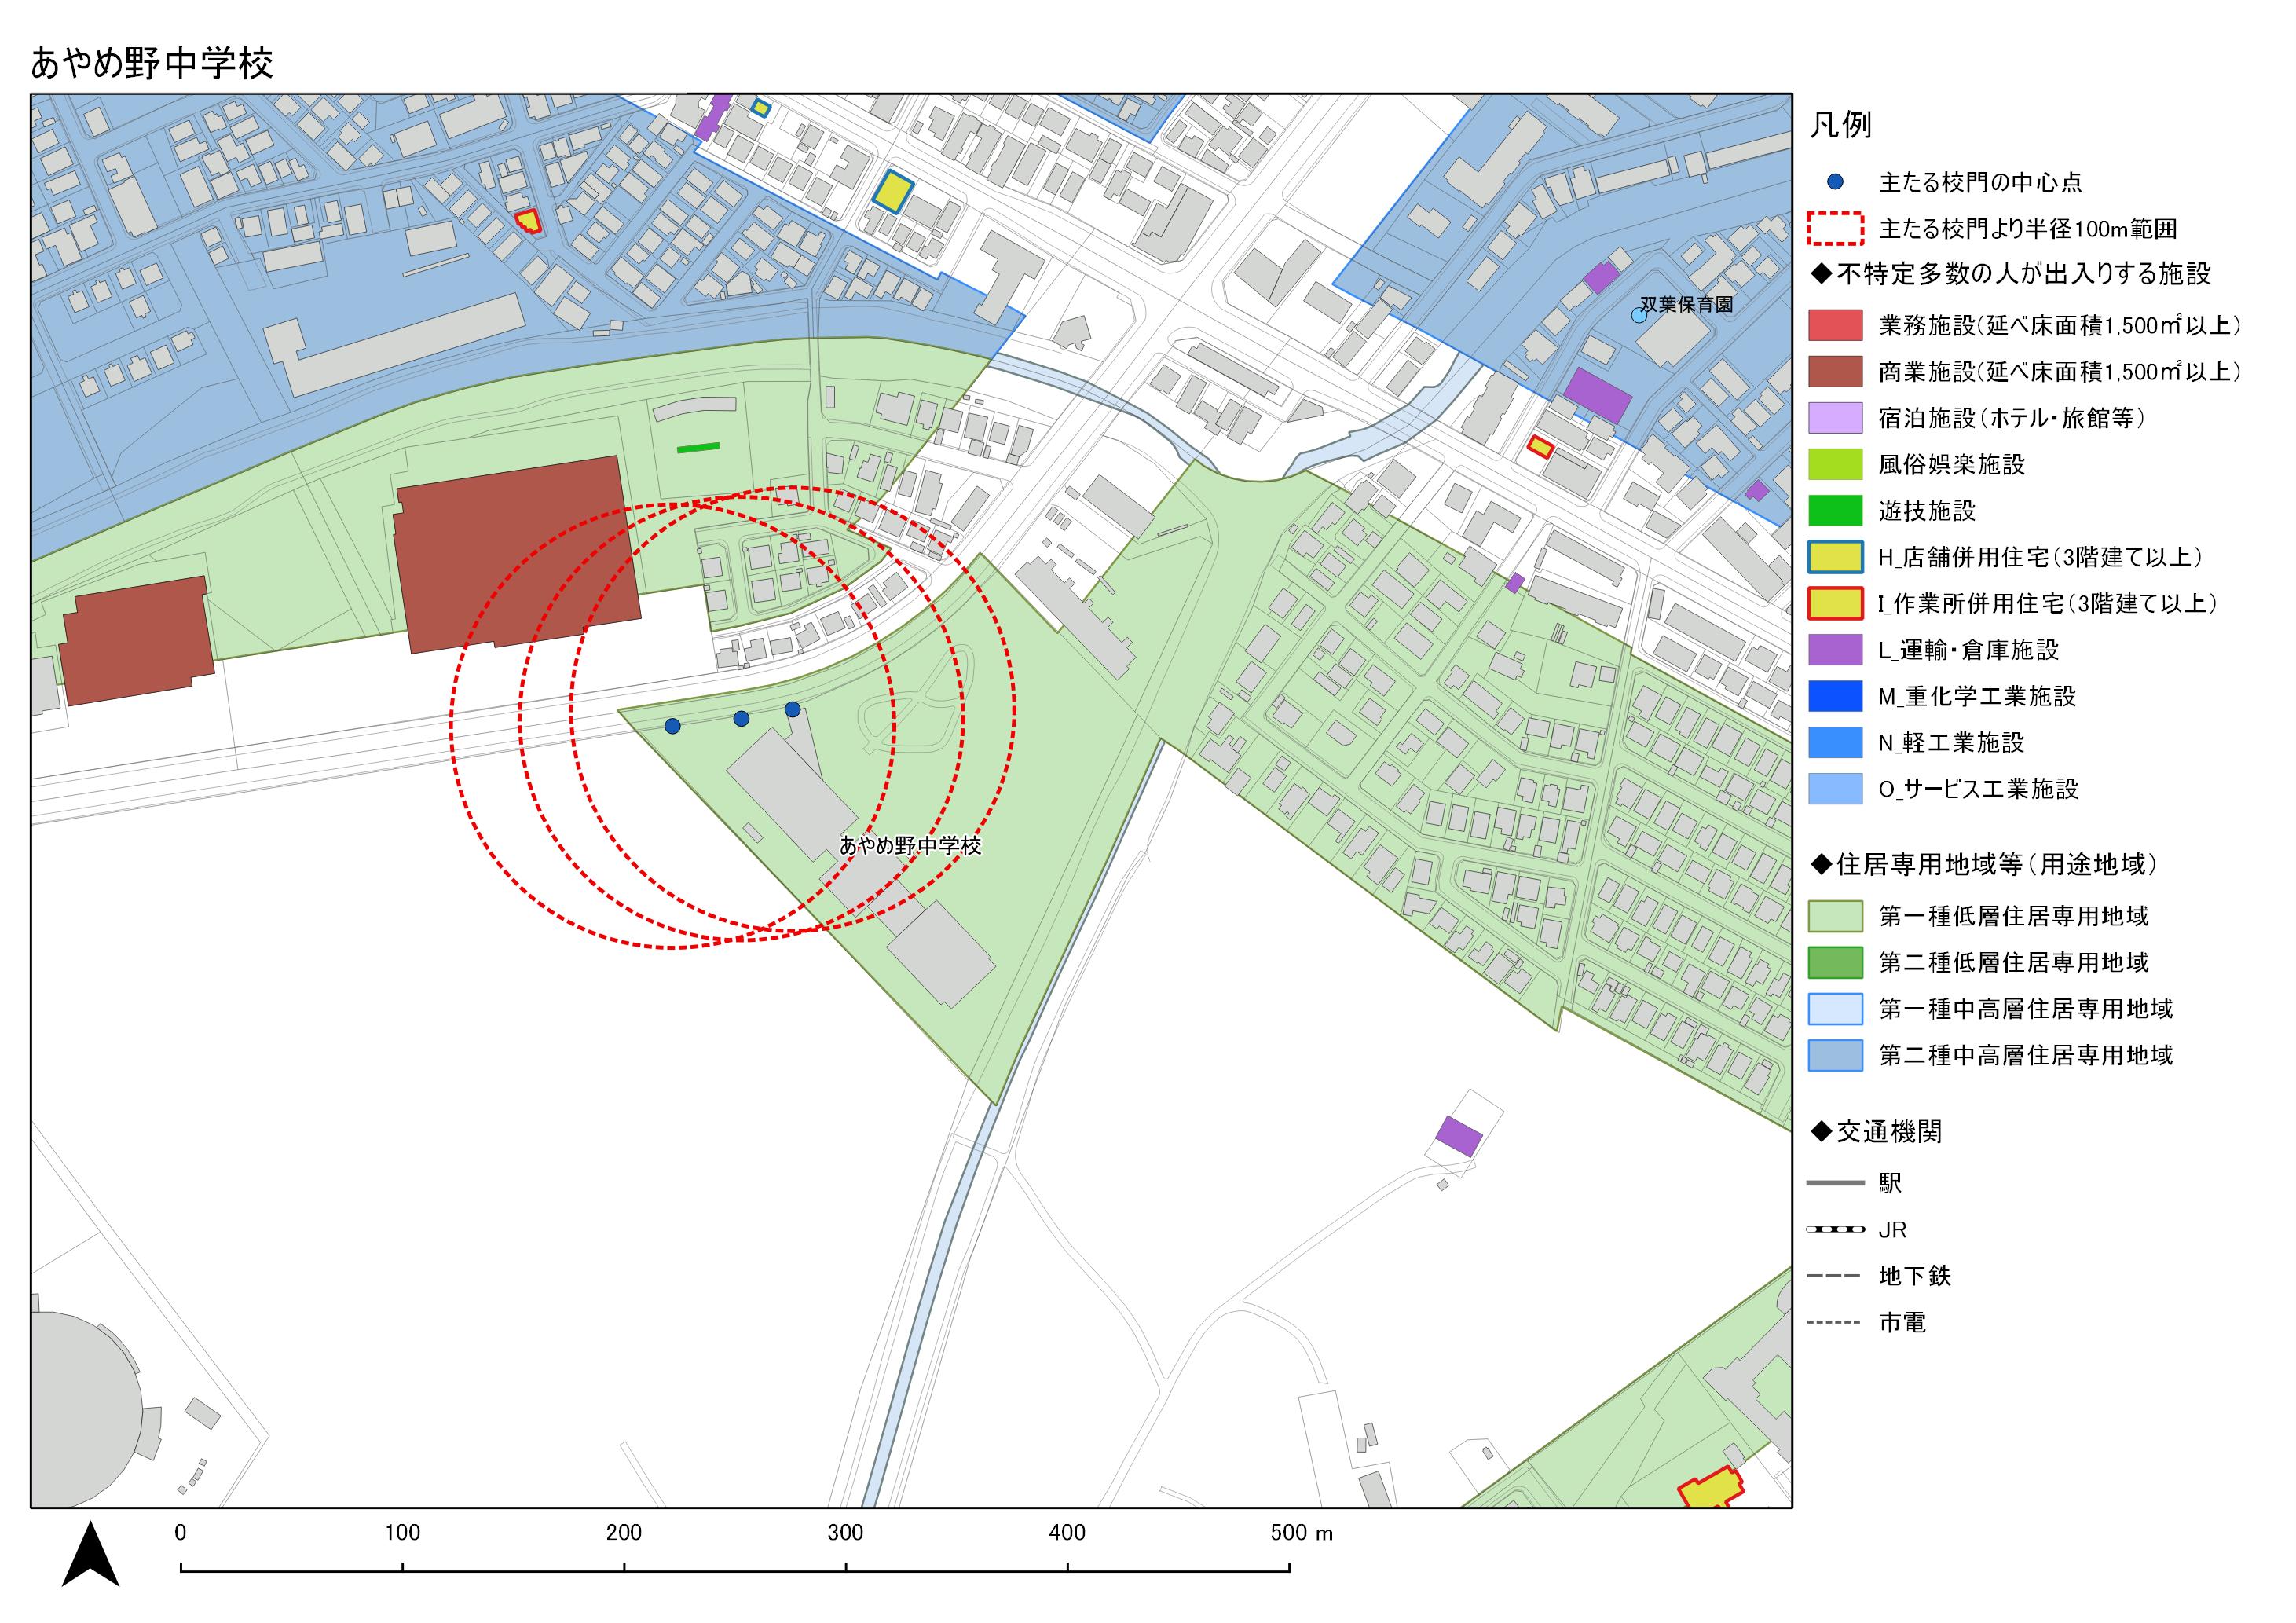Image resolution: width=2296 pixels, height=1623 pixels.
Task: Click the 風俗娯楽施設 legend text
Action: point(1951,465)
